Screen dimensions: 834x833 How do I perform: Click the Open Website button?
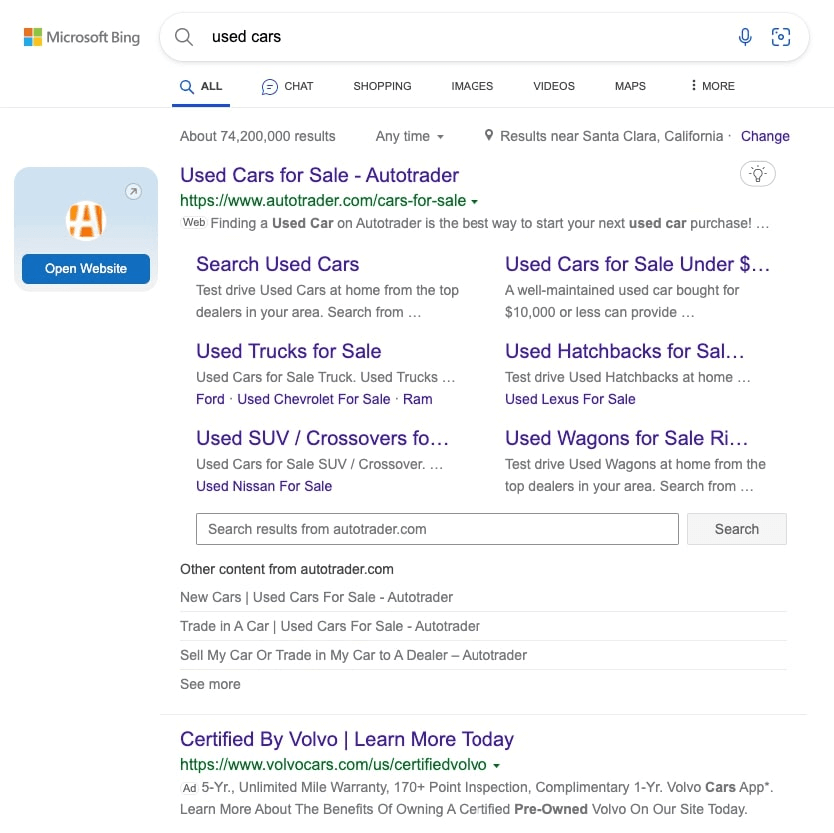86,269
